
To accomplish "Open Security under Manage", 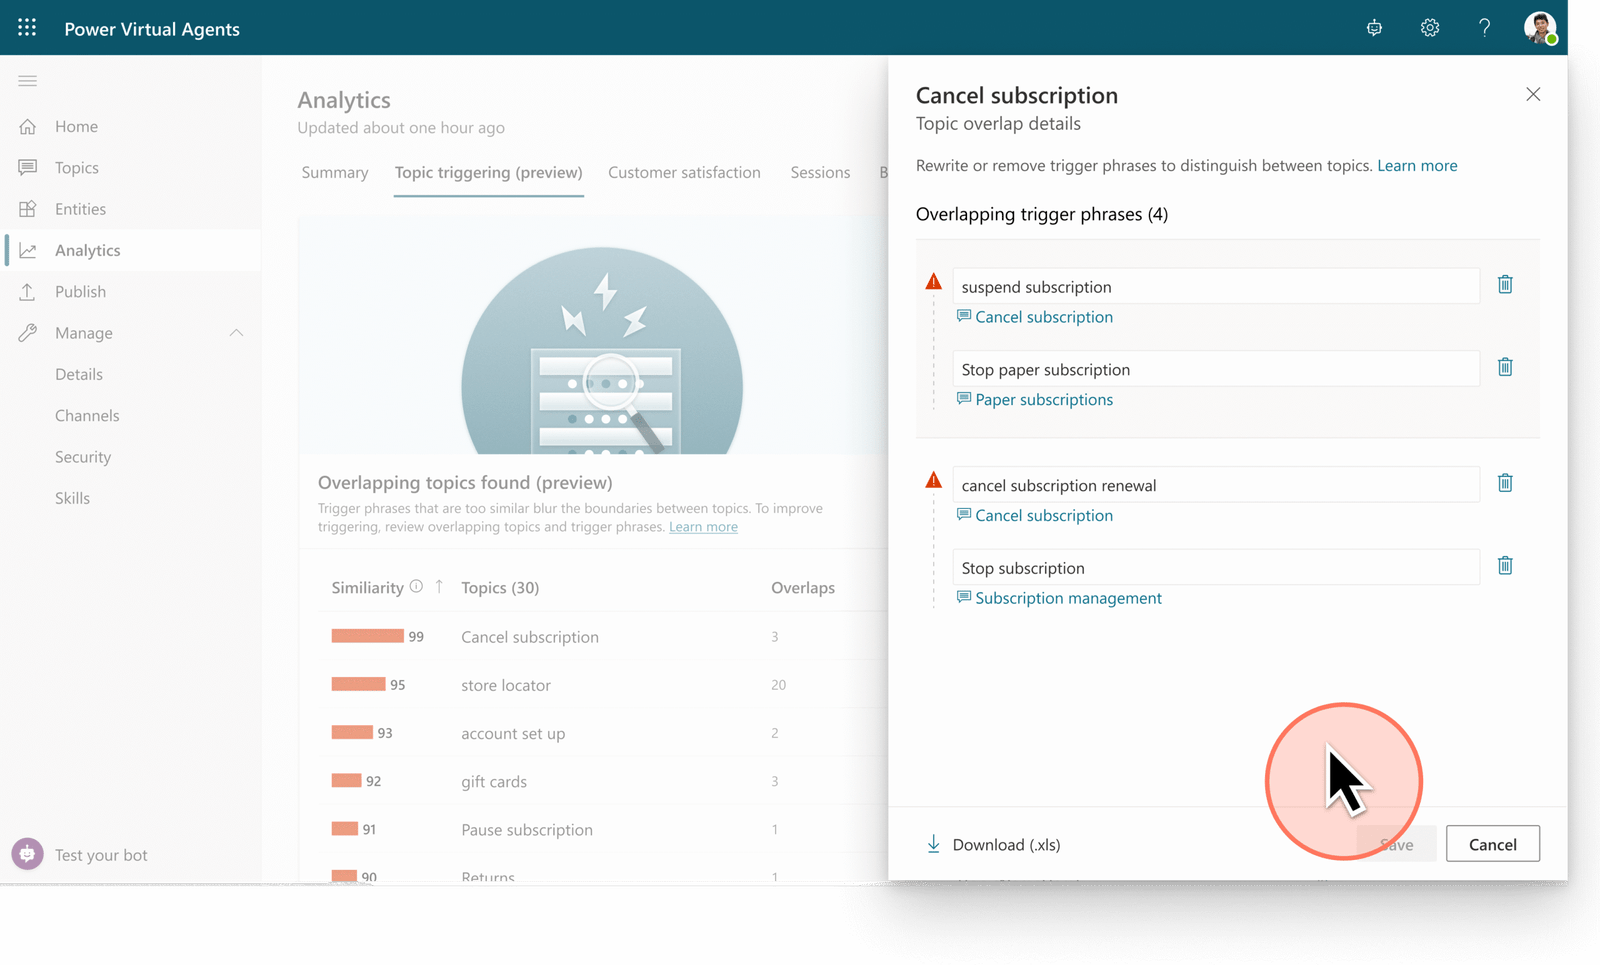I will point(83,457).
